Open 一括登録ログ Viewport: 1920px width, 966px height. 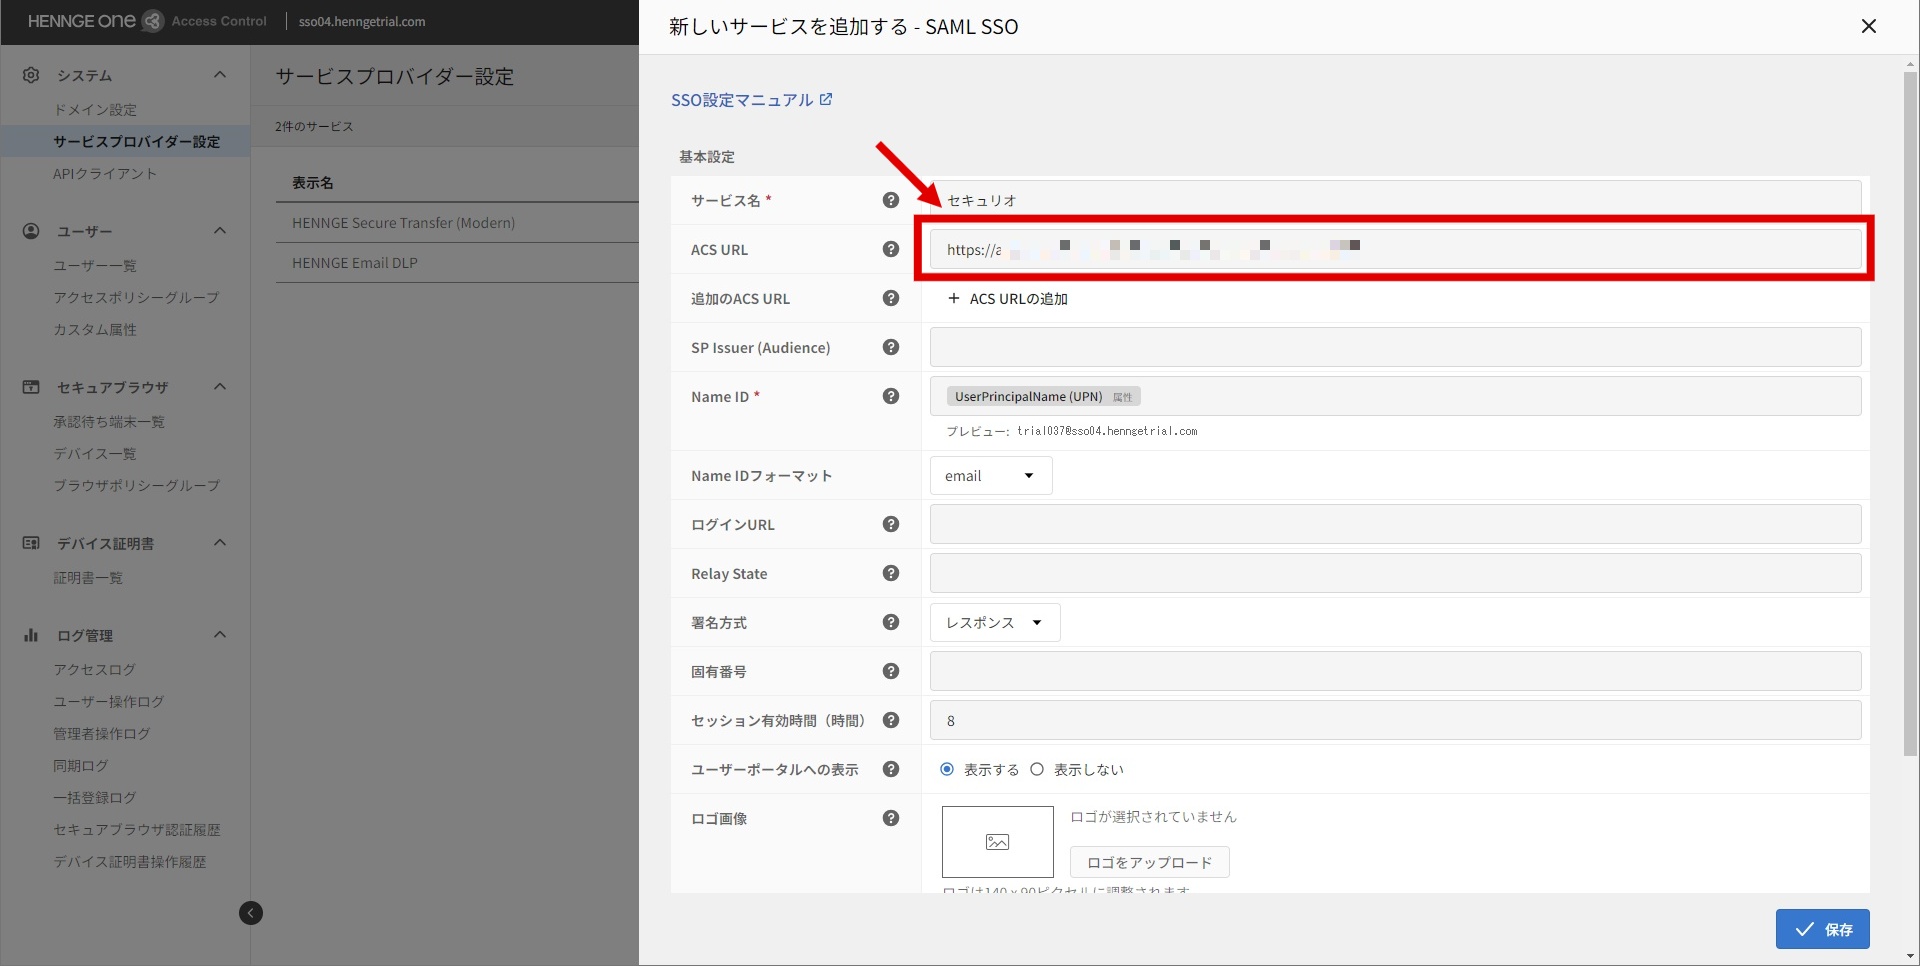95,797
